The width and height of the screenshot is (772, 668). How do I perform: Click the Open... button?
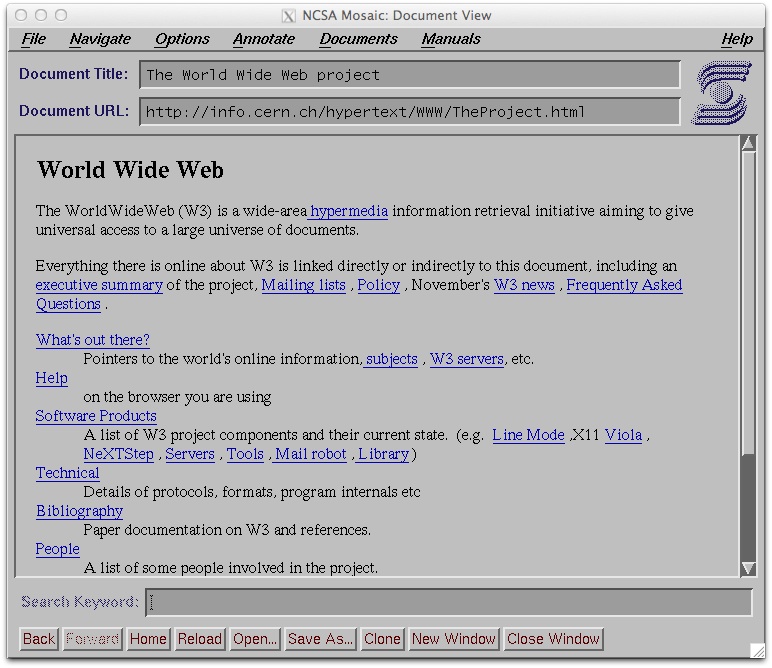[x=255, y=639]
